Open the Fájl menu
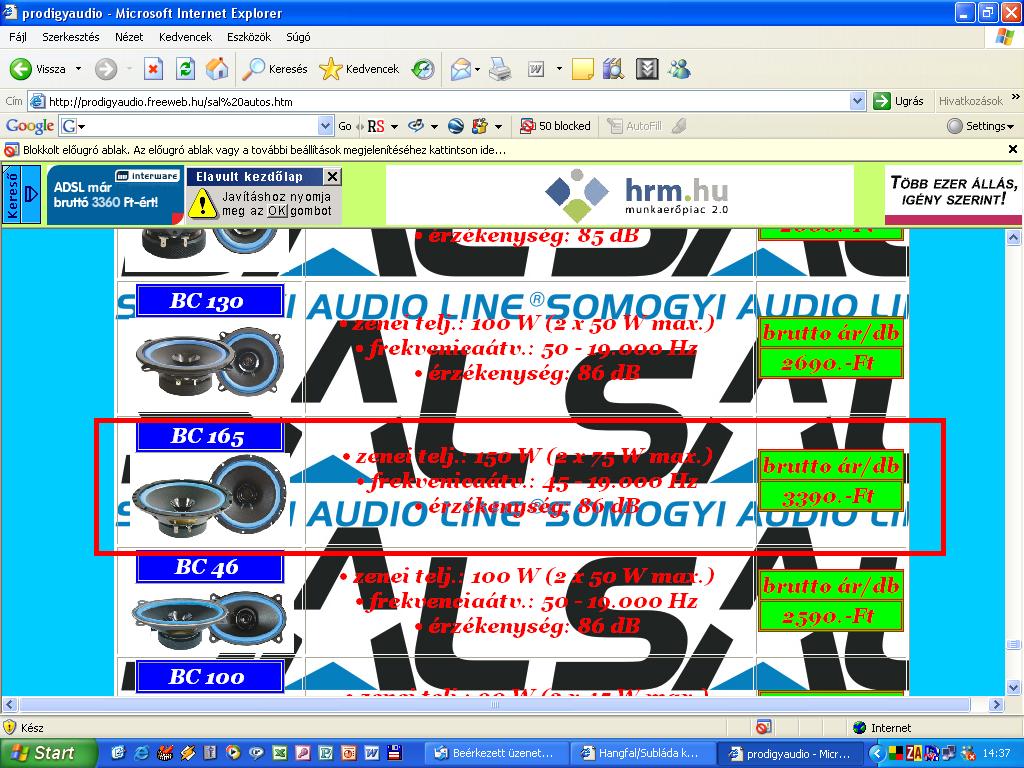This screenshot has width=1024, height=768. (18, 37)
